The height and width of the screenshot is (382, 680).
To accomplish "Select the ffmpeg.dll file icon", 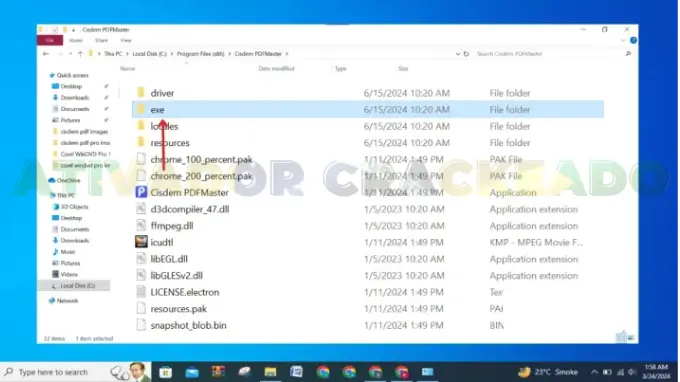I will point(141,225).
